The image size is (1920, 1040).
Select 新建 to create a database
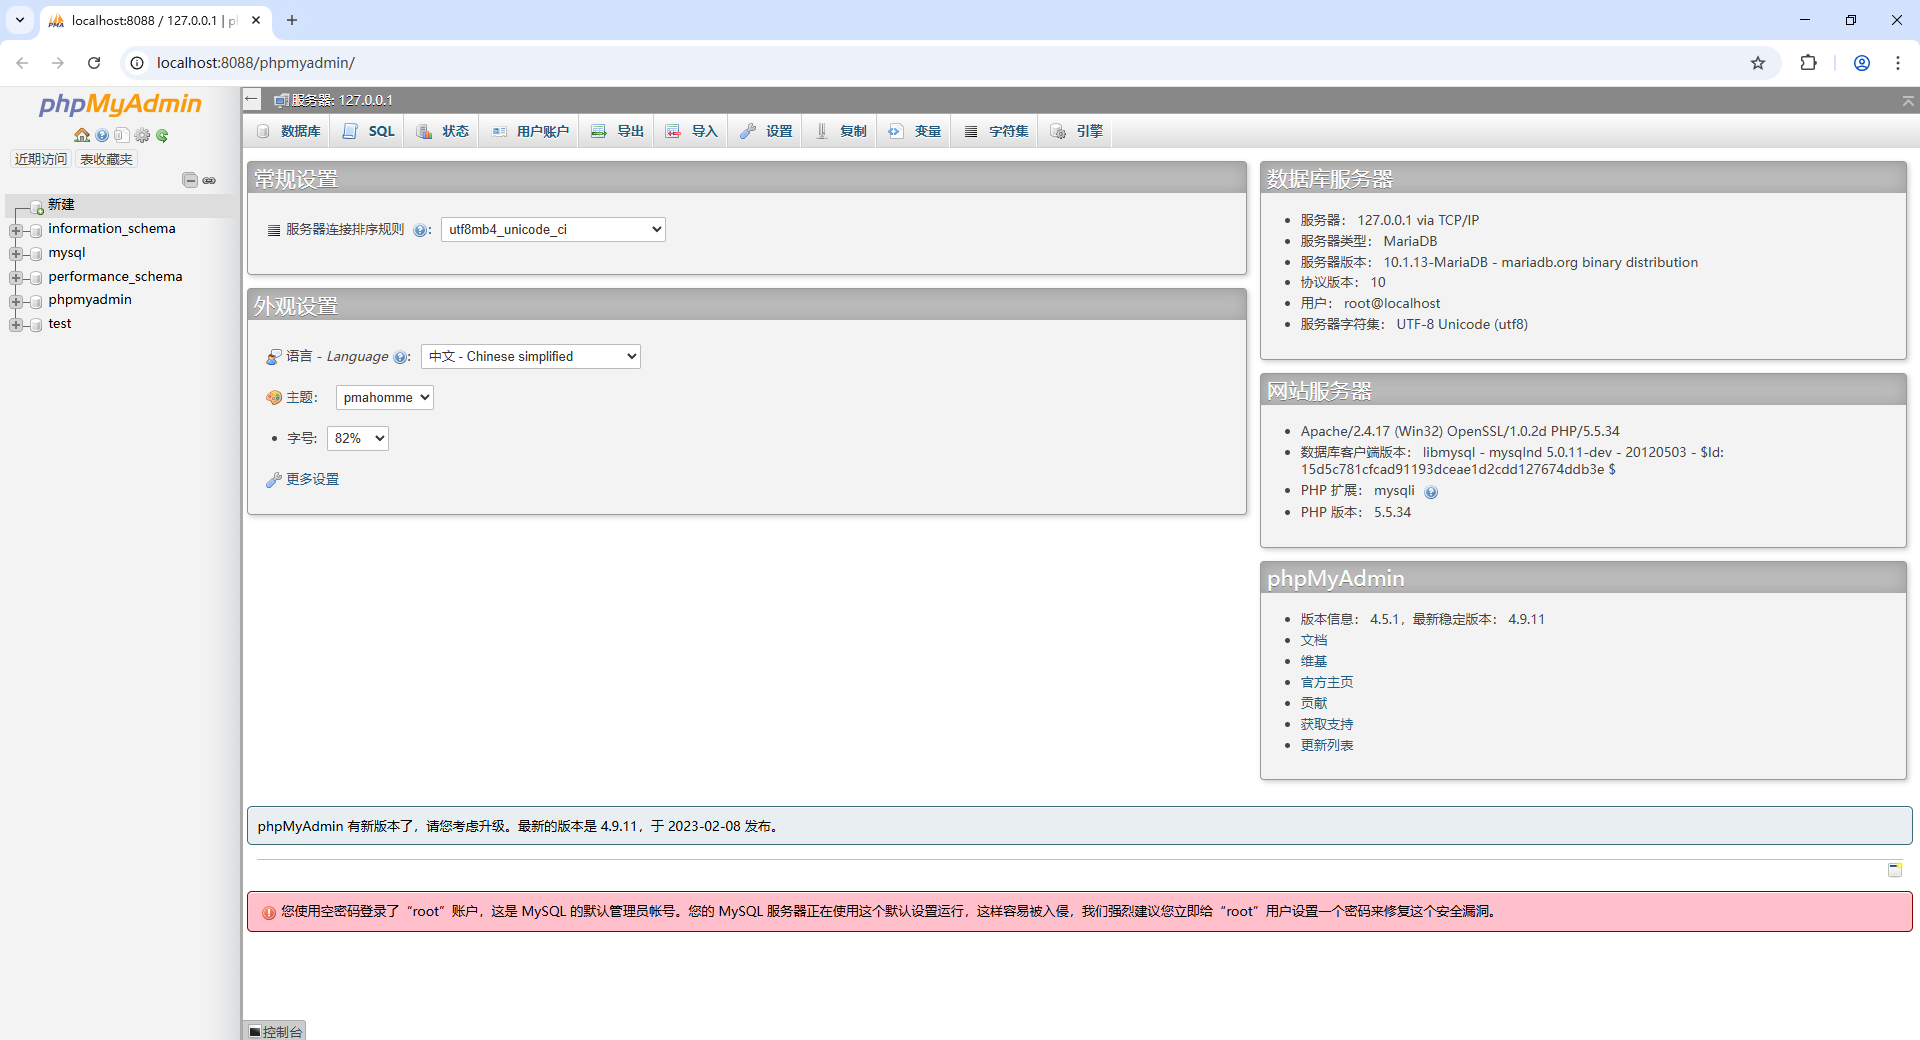coord(61,204)
